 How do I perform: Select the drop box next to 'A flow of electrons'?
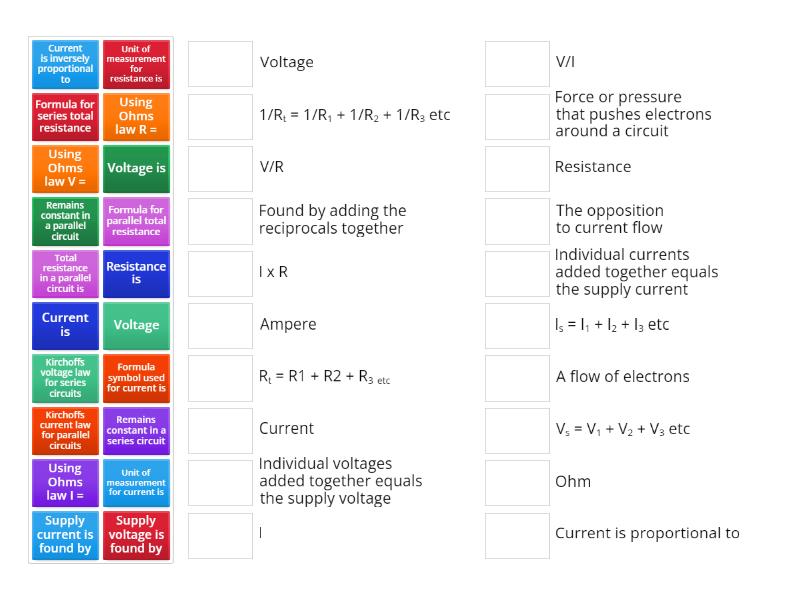click(517, 377)
